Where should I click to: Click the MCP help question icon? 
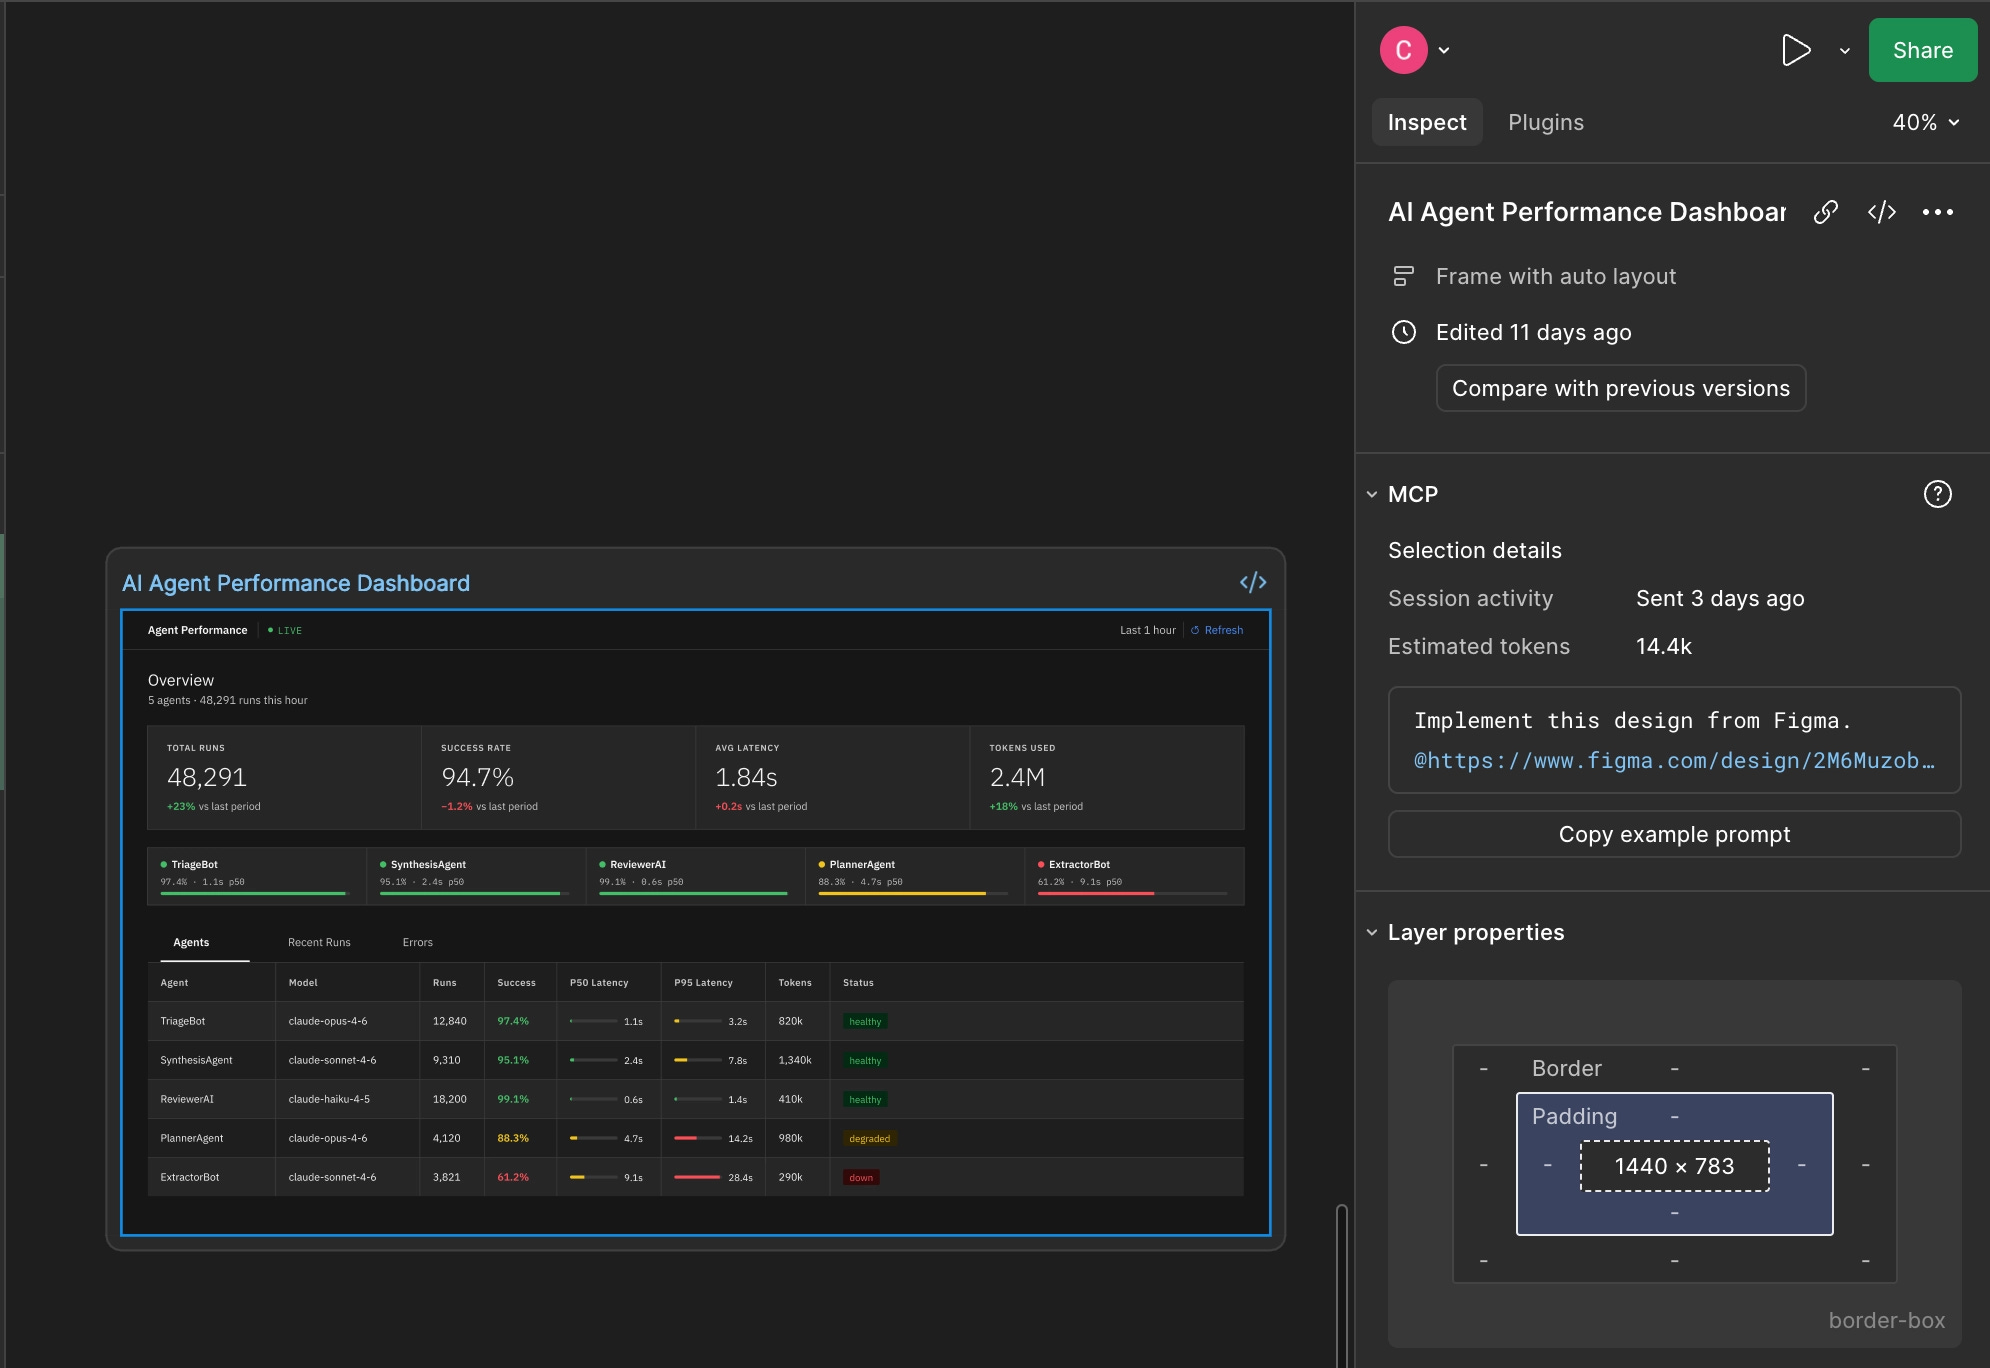tap(1937, 494)
